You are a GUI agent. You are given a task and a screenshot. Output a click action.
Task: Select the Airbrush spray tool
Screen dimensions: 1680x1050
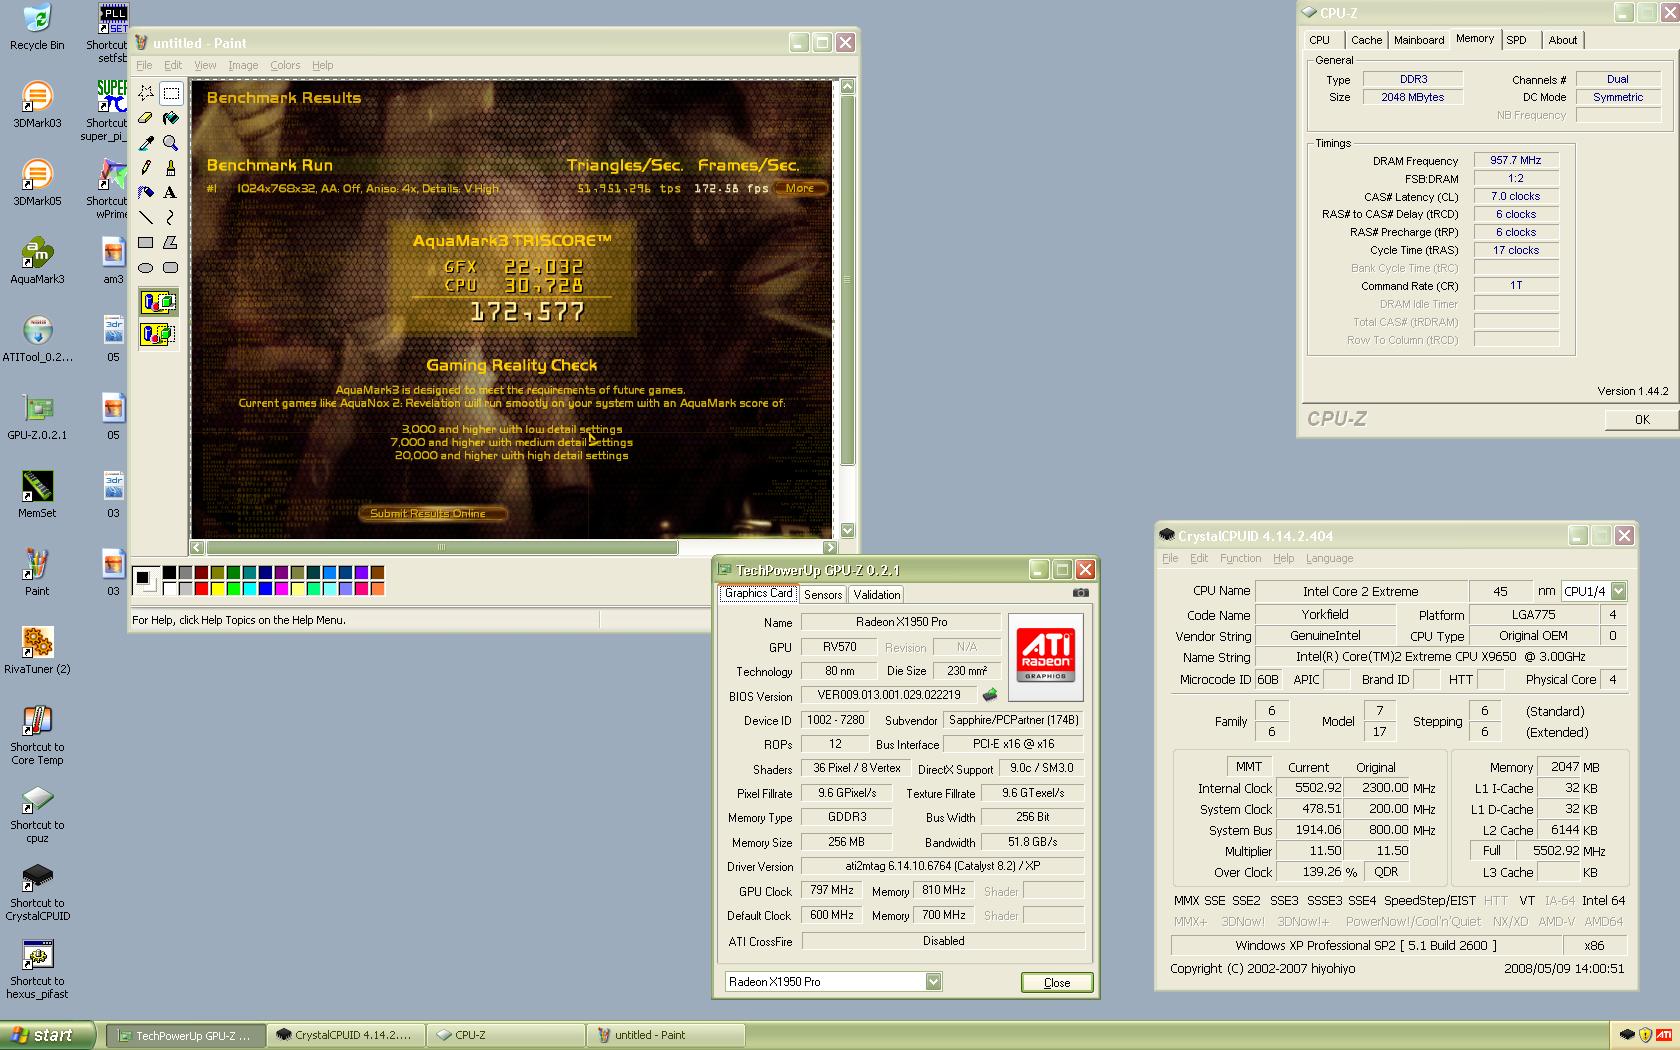tap(146, 192)
